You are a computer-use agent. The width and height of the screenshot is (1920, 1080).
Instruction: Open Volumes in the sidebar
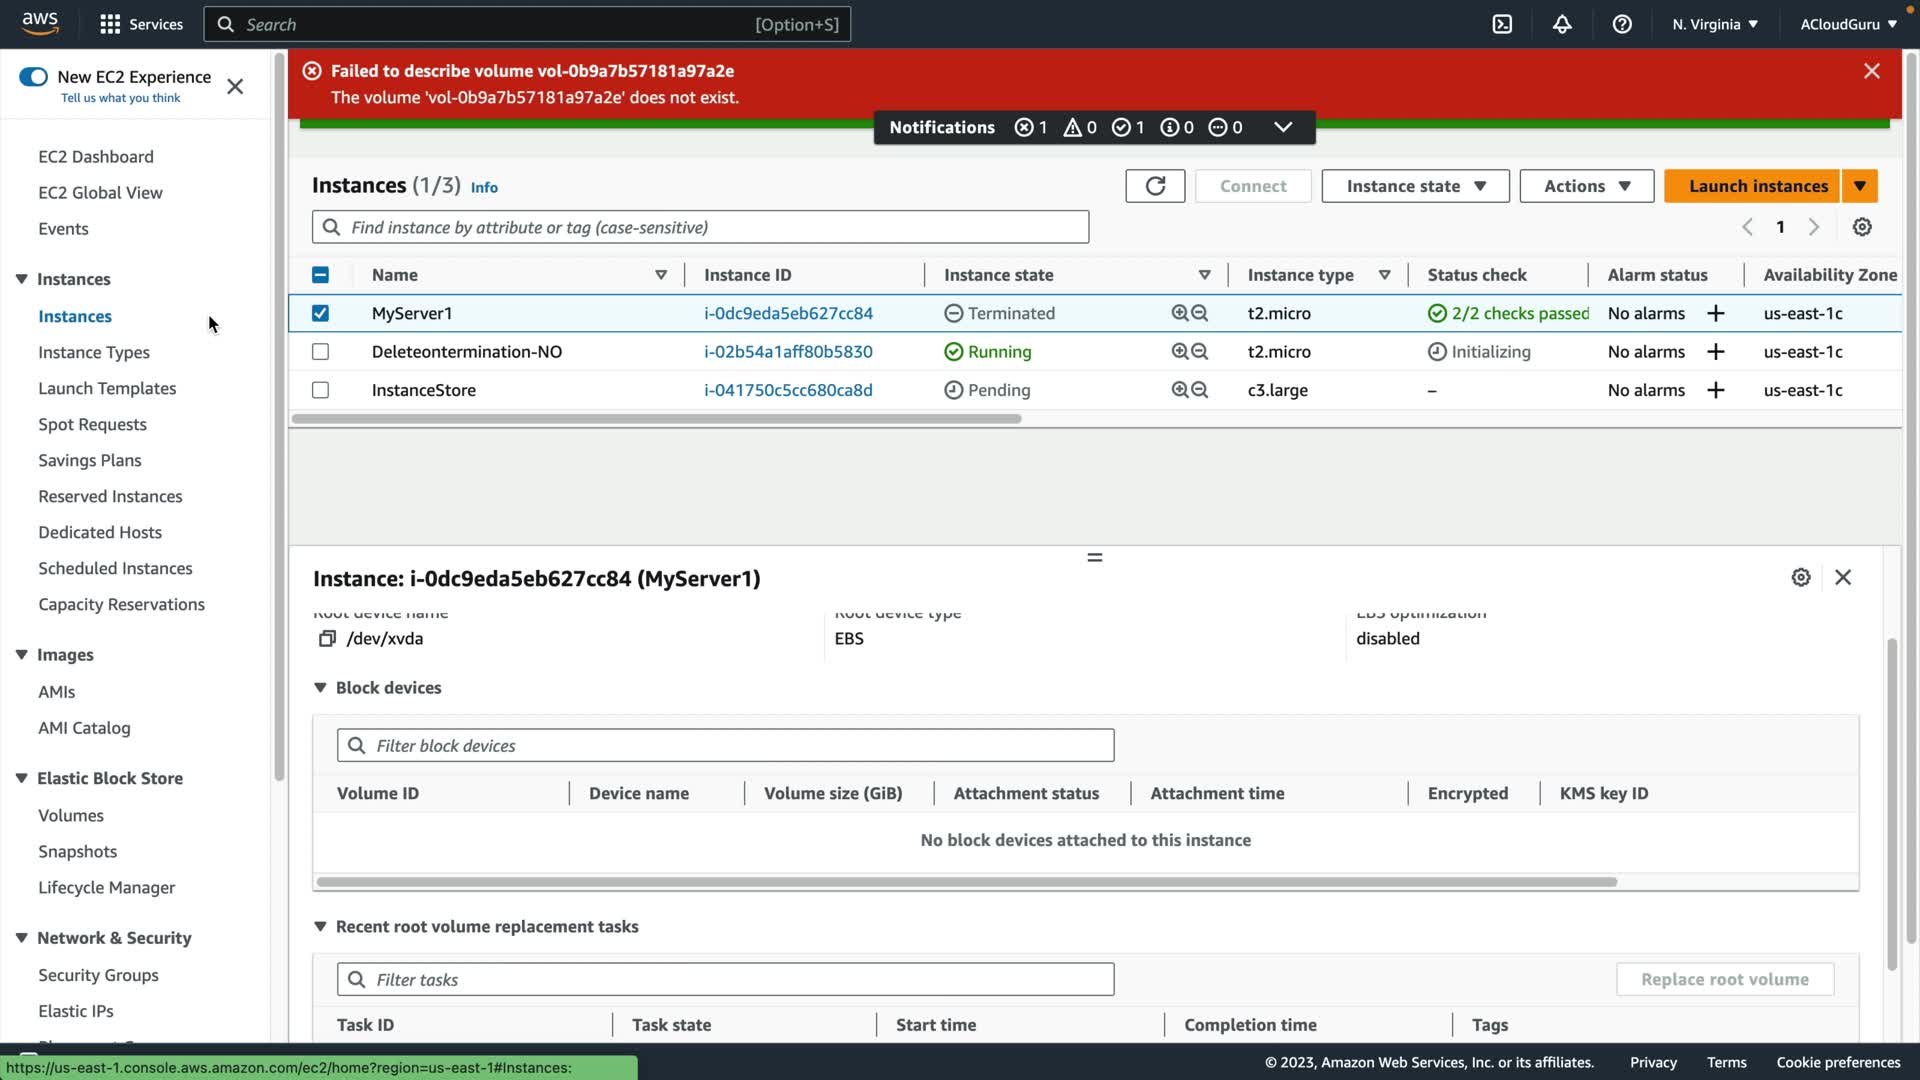[71, 815]
